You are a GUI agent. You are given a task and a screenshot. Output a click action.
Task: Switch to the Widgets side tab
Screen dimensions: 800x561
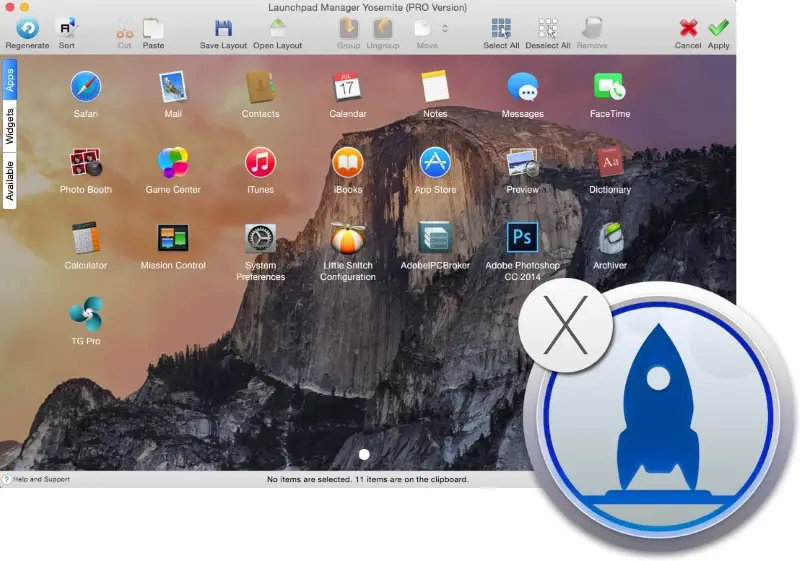point(10,126)
